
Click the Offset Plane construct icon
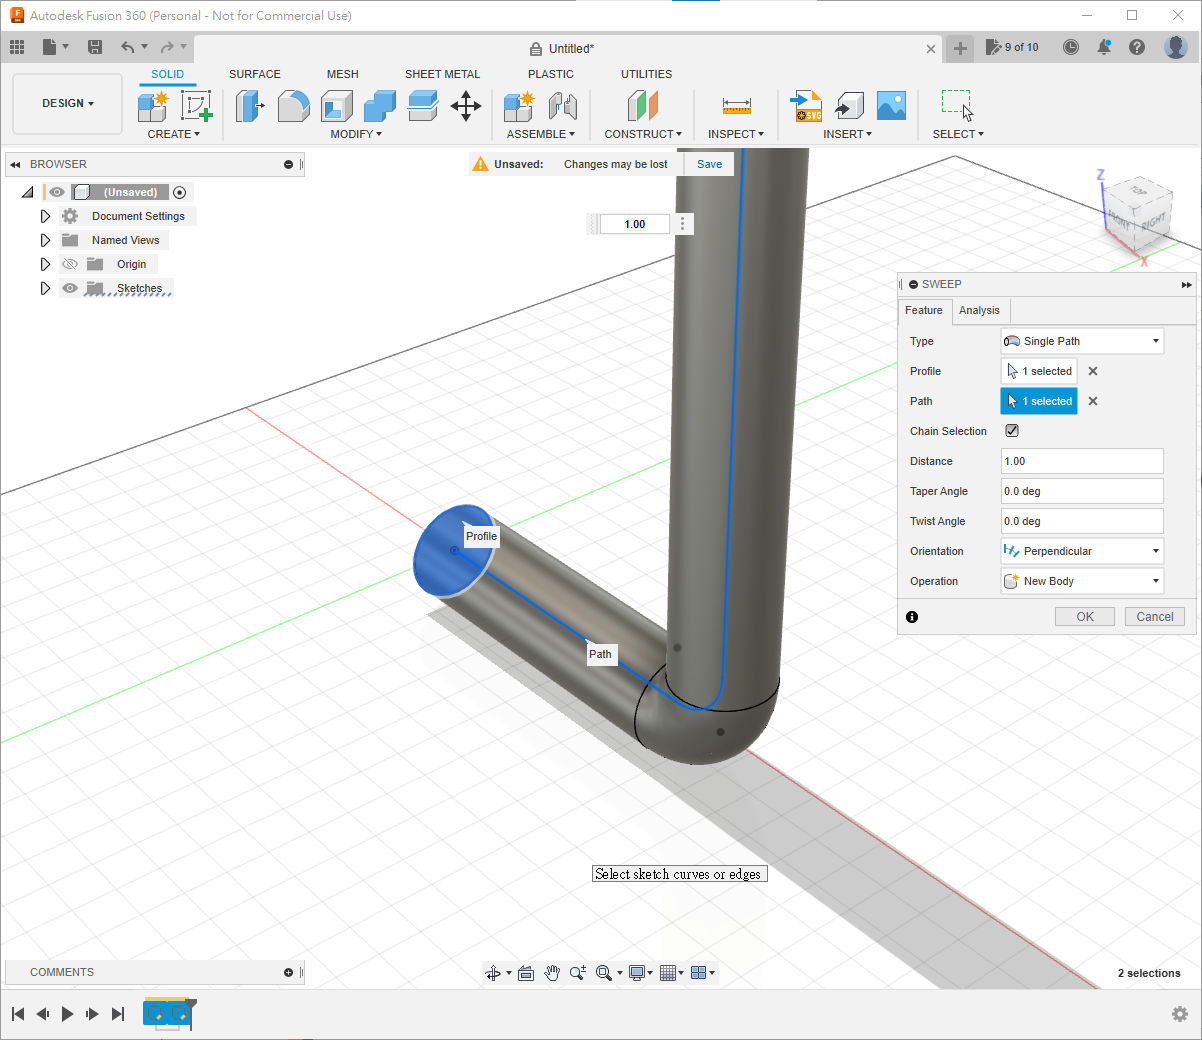(x=643, y=105)
